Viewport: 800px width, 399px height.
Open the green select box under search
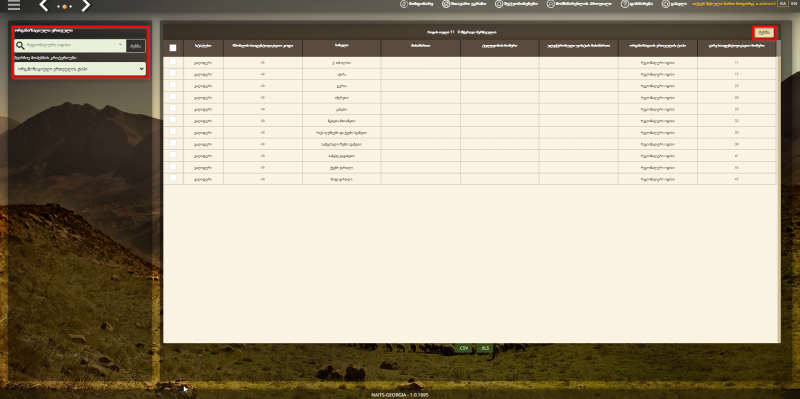click(x=80, y=68)
